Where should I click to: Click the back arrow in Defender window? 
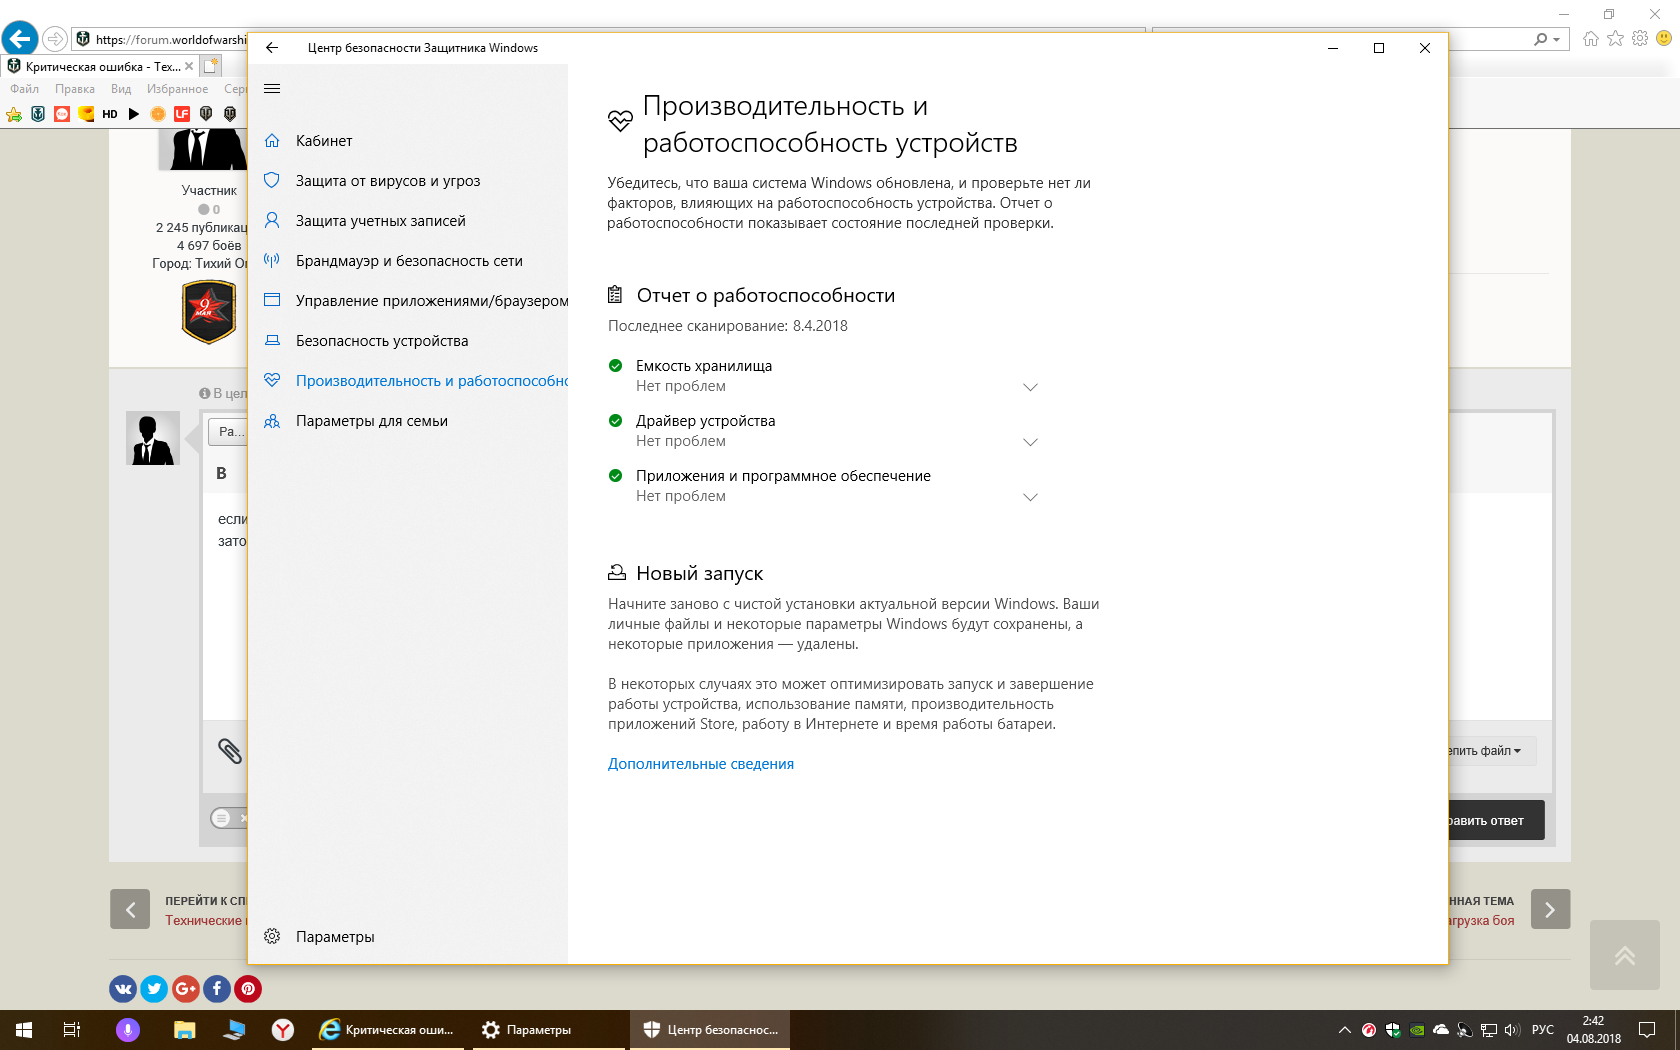(x=272, y=48)
